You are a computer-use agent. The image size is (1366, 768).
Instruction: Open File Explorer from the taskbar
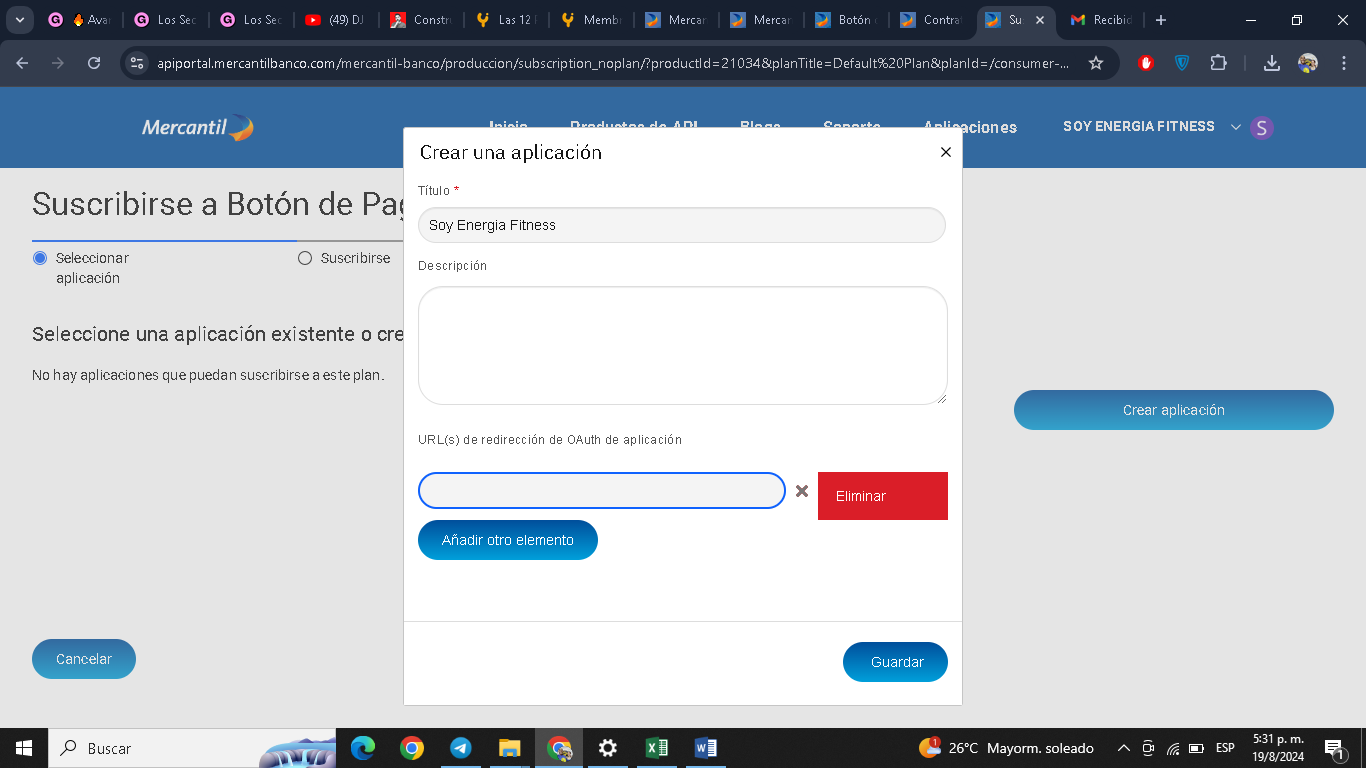(x=509, y=748)
